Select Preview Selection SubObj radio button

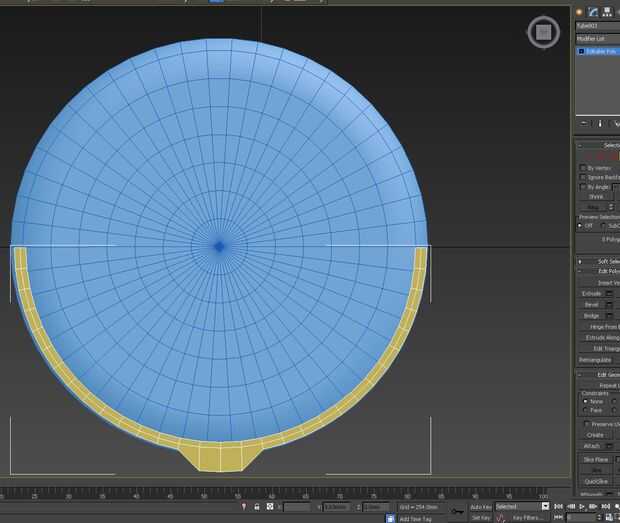click(603, 226)
